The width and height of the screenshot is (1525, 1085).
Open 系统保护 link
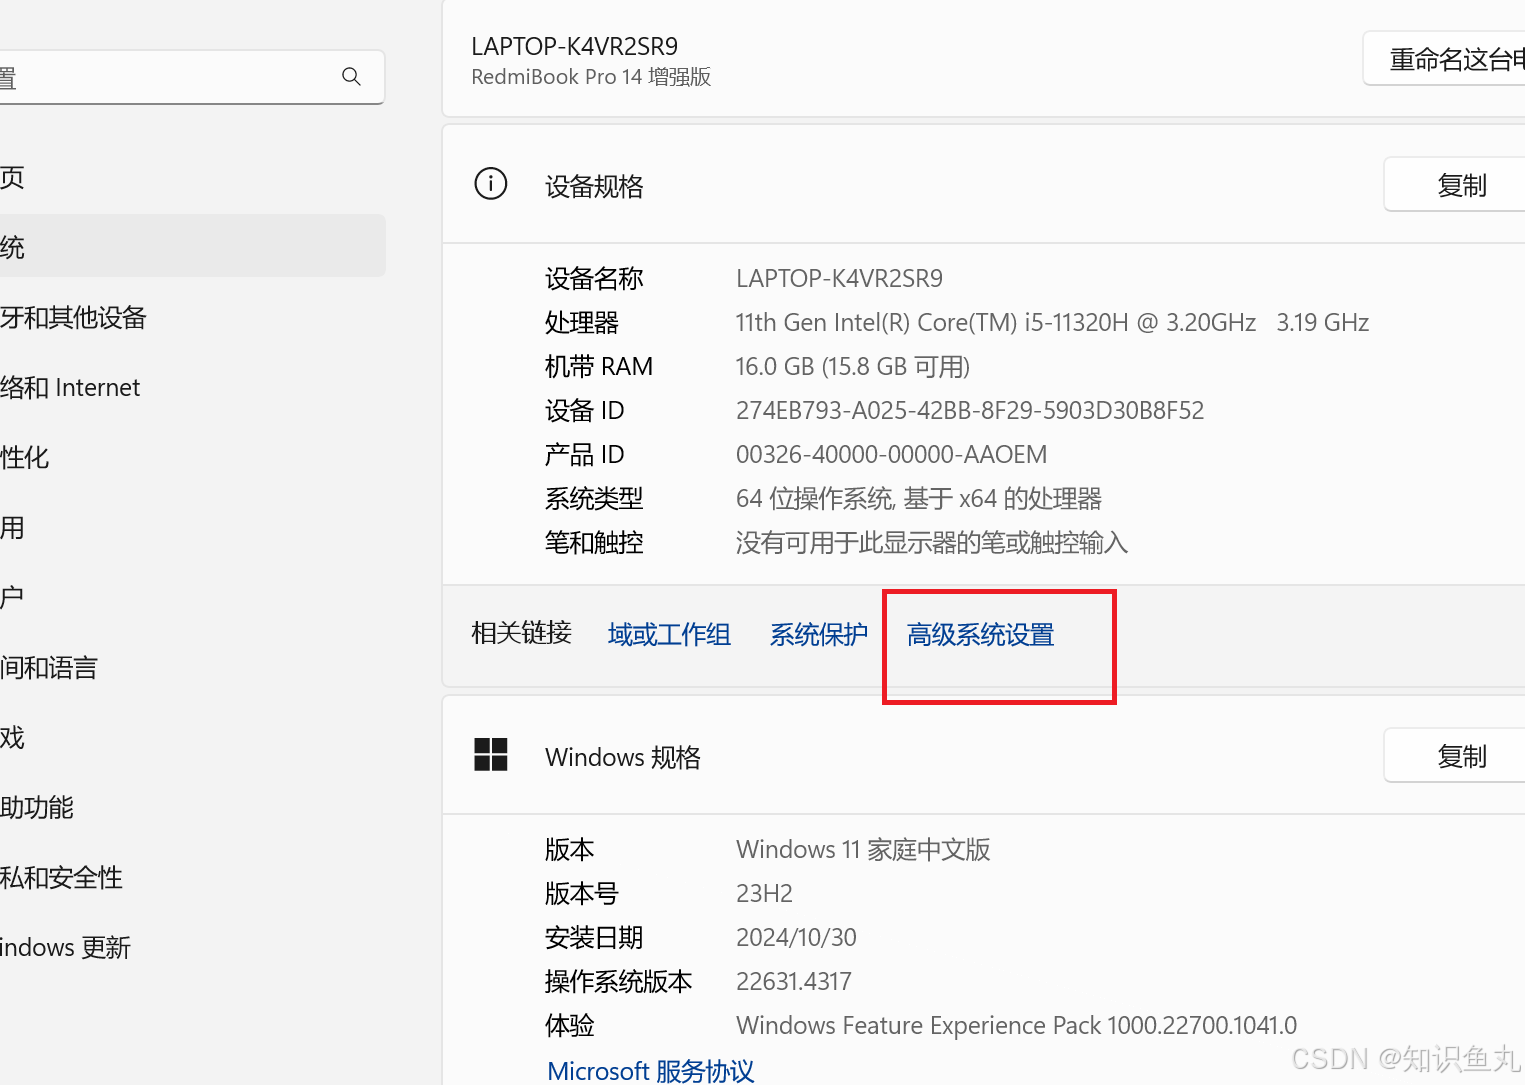[x=819, y=635]
